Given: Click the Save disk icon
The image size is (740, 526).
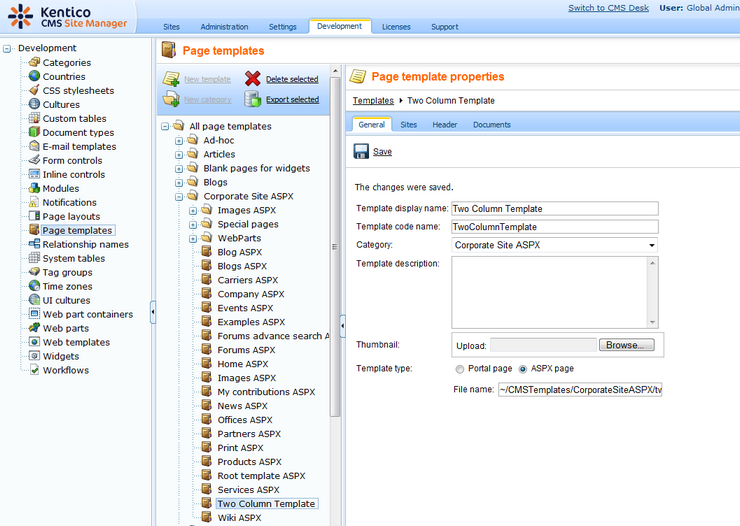Looking at the screenshot, I should [x=361, y=151].
